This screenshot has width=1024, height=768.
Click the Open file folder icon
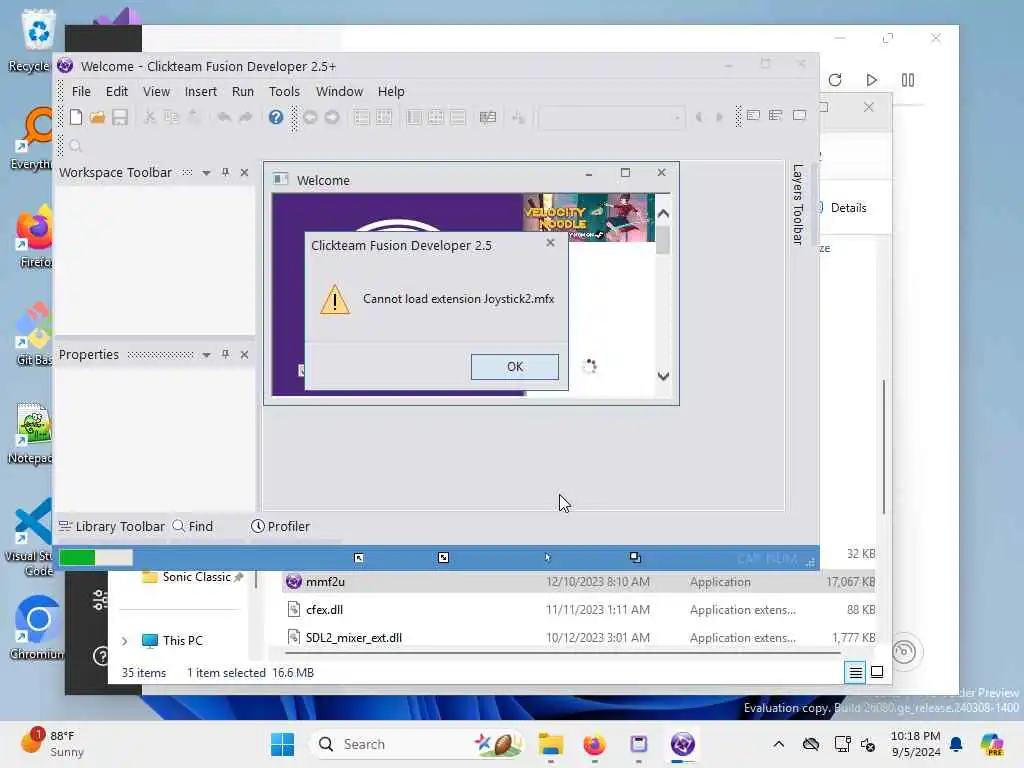[97, 117]
